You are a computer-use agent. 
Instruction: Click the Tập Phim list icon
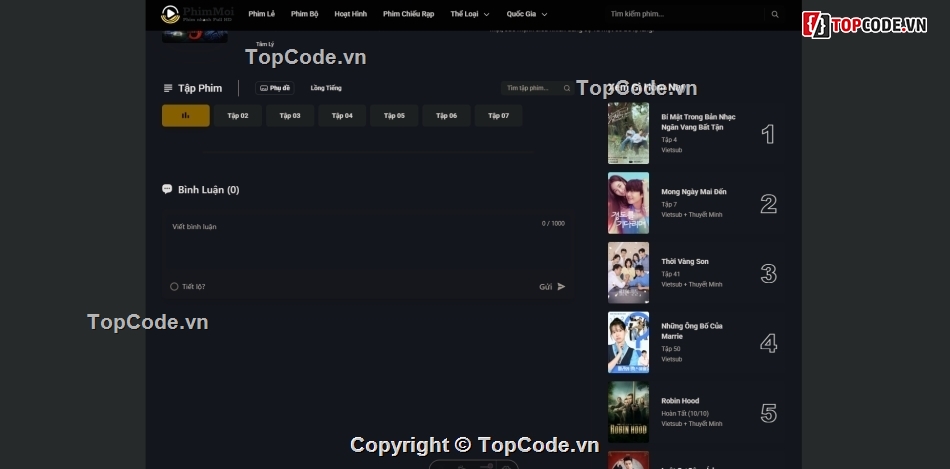point(168,88)
